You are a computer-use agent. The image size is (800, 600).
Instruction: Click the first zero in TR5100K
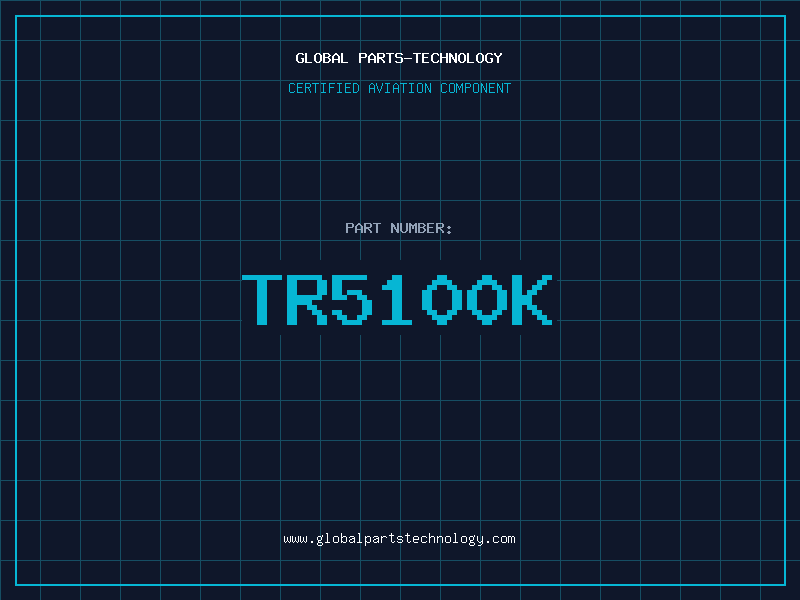point(443,300)
